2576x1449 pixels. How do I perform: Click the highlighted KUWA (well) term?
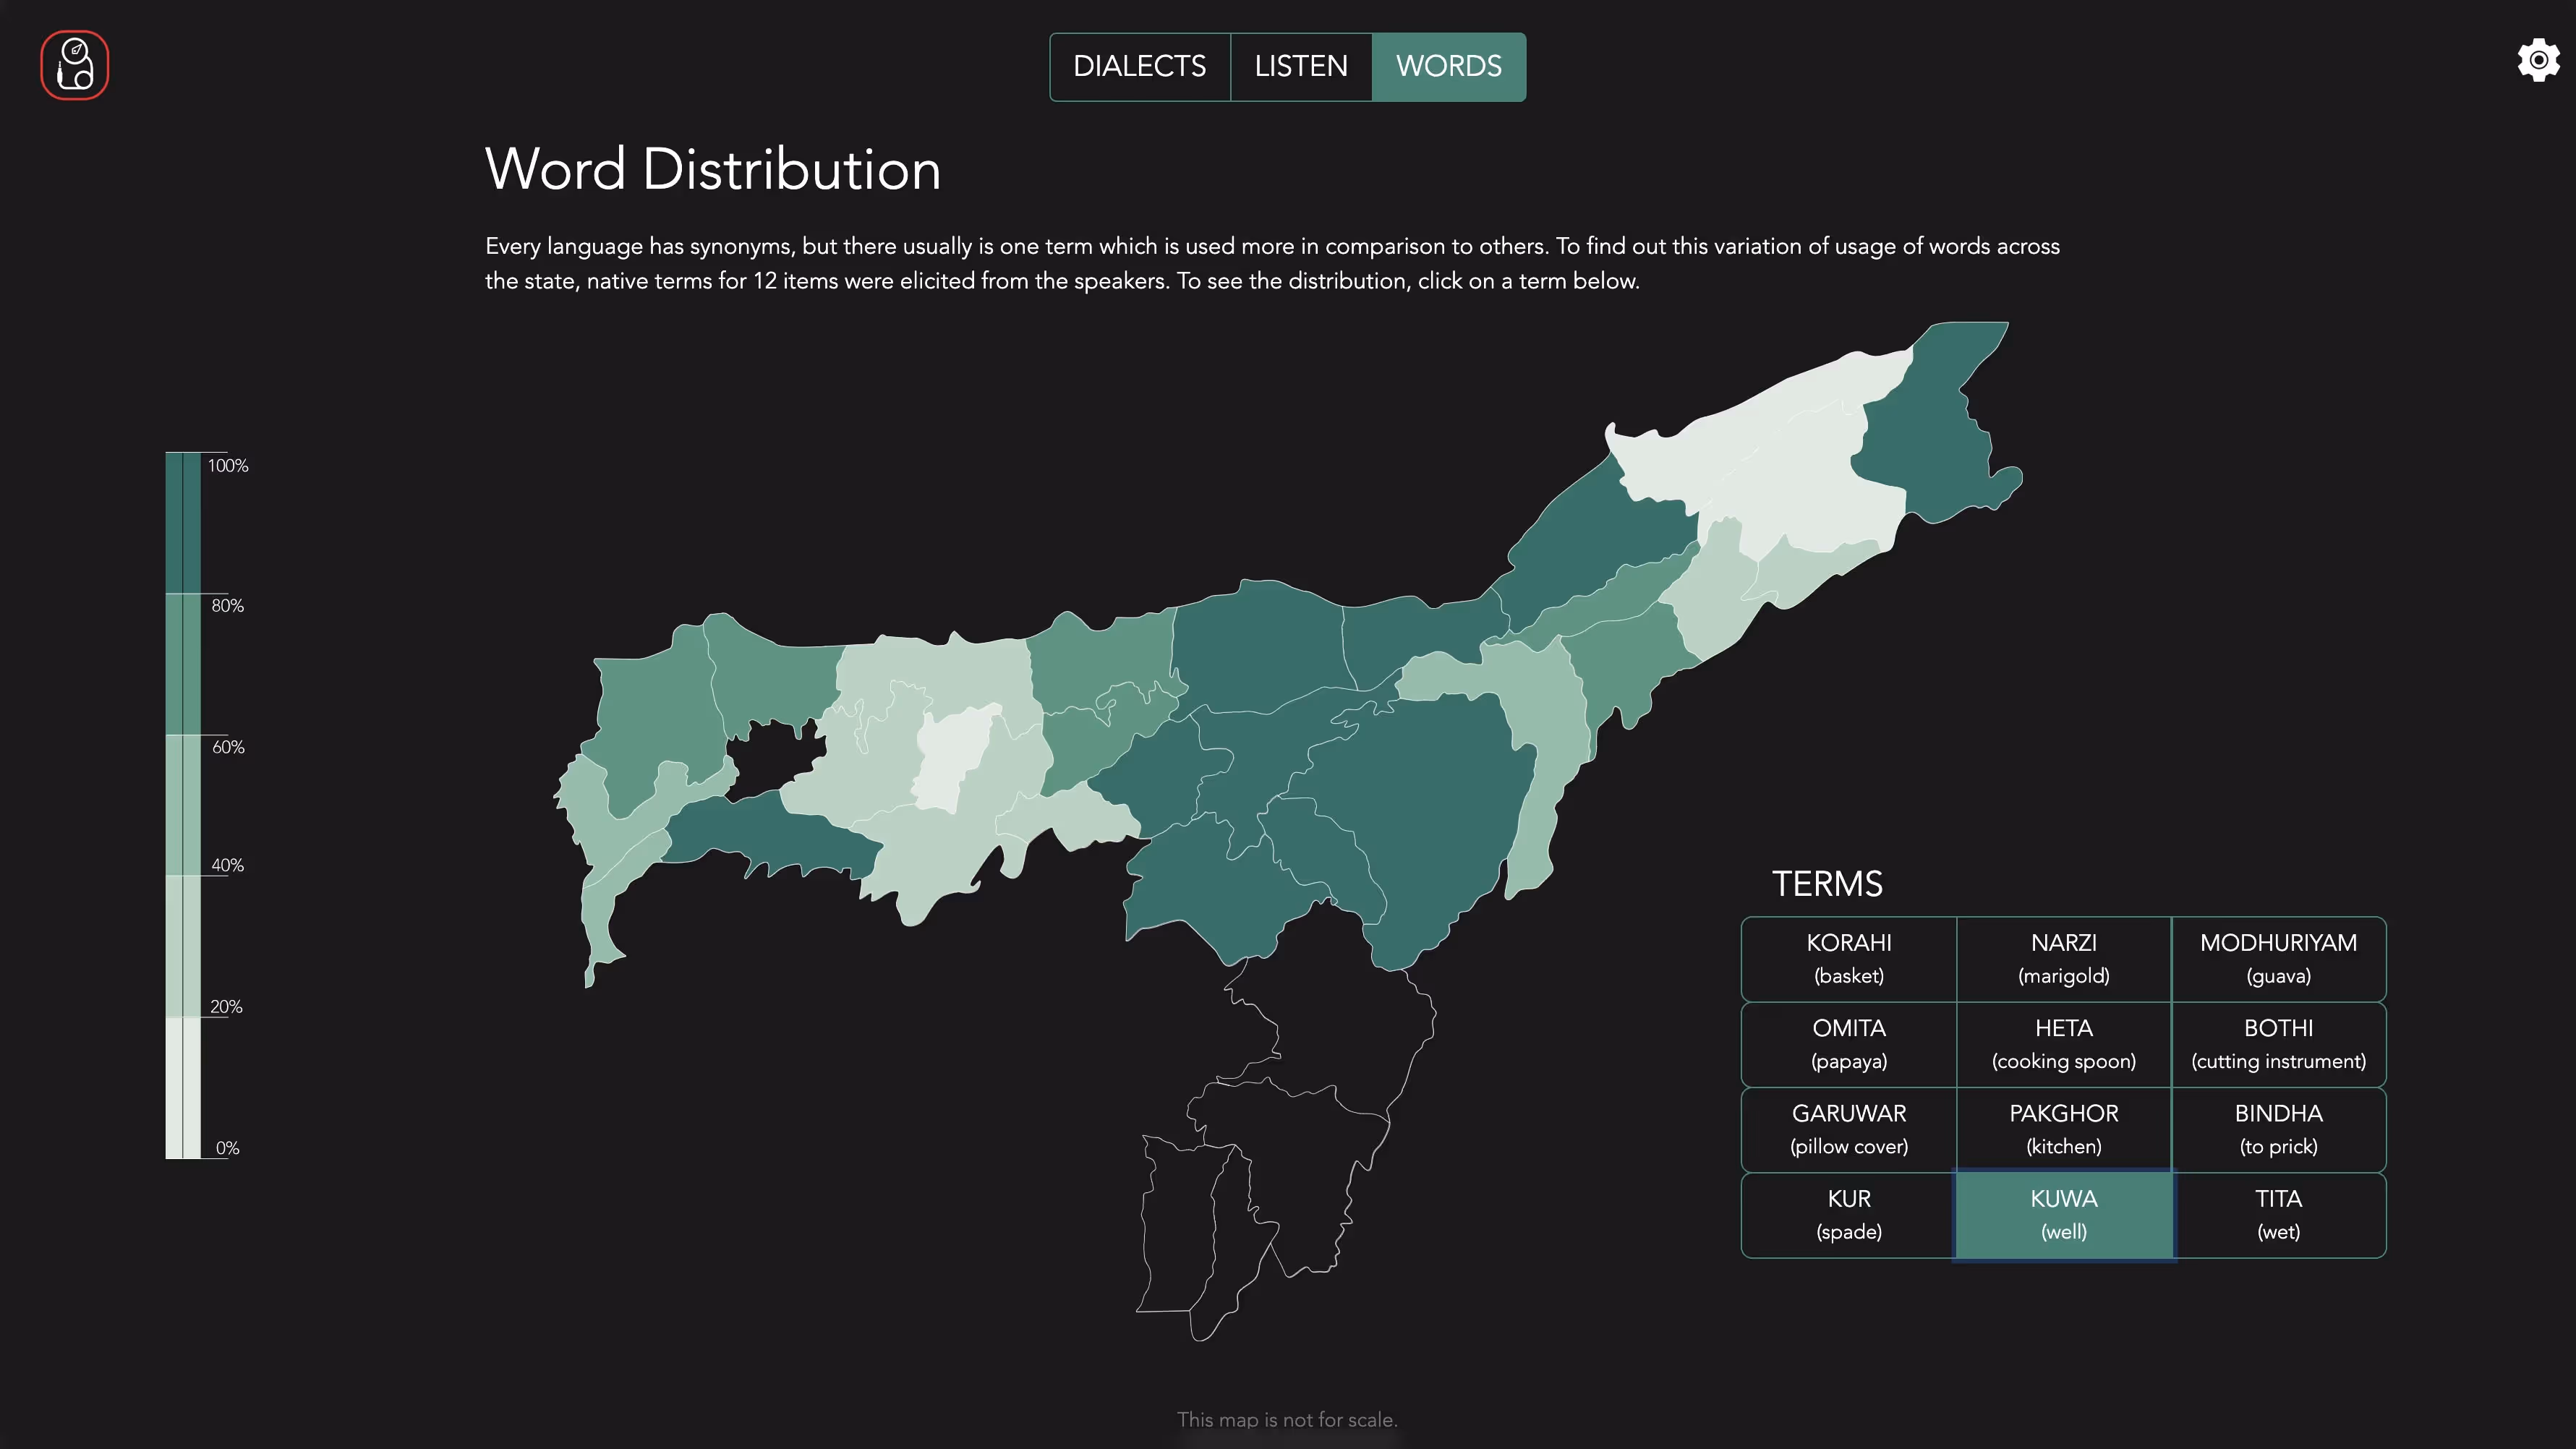tap(2064, 1215)
